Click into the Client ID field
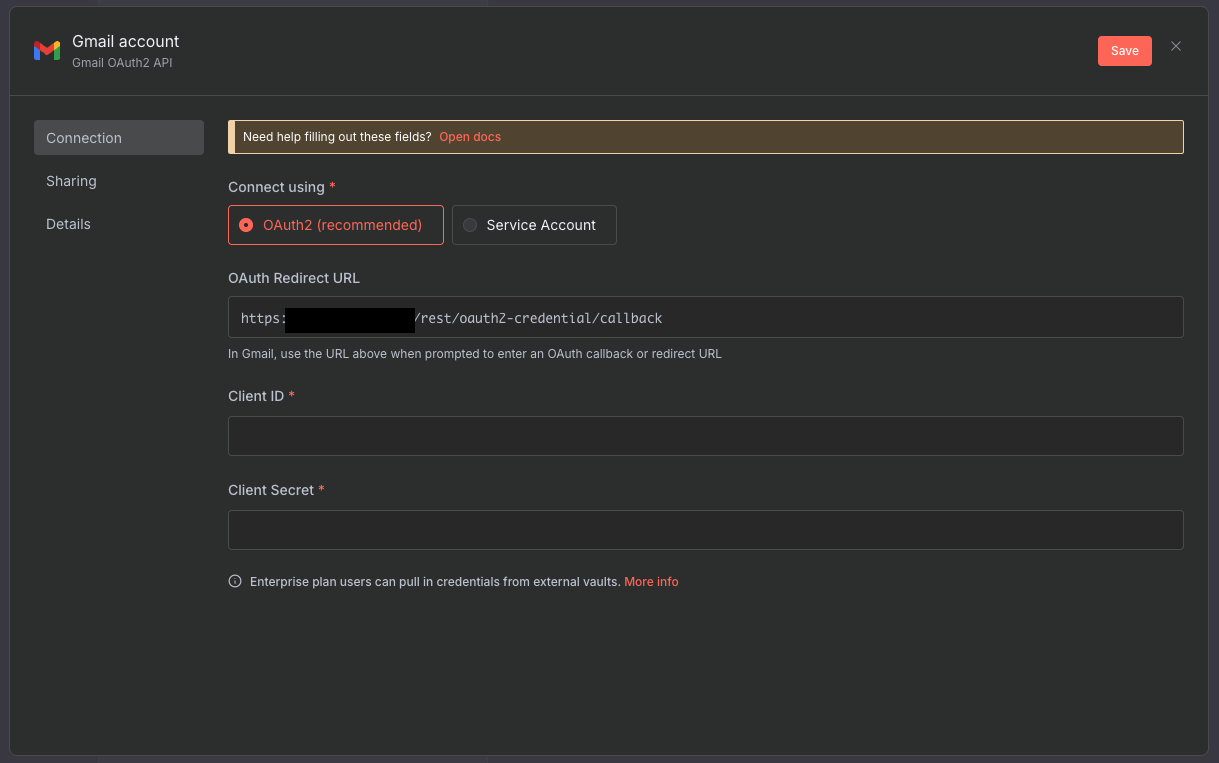 coord(705,435)
